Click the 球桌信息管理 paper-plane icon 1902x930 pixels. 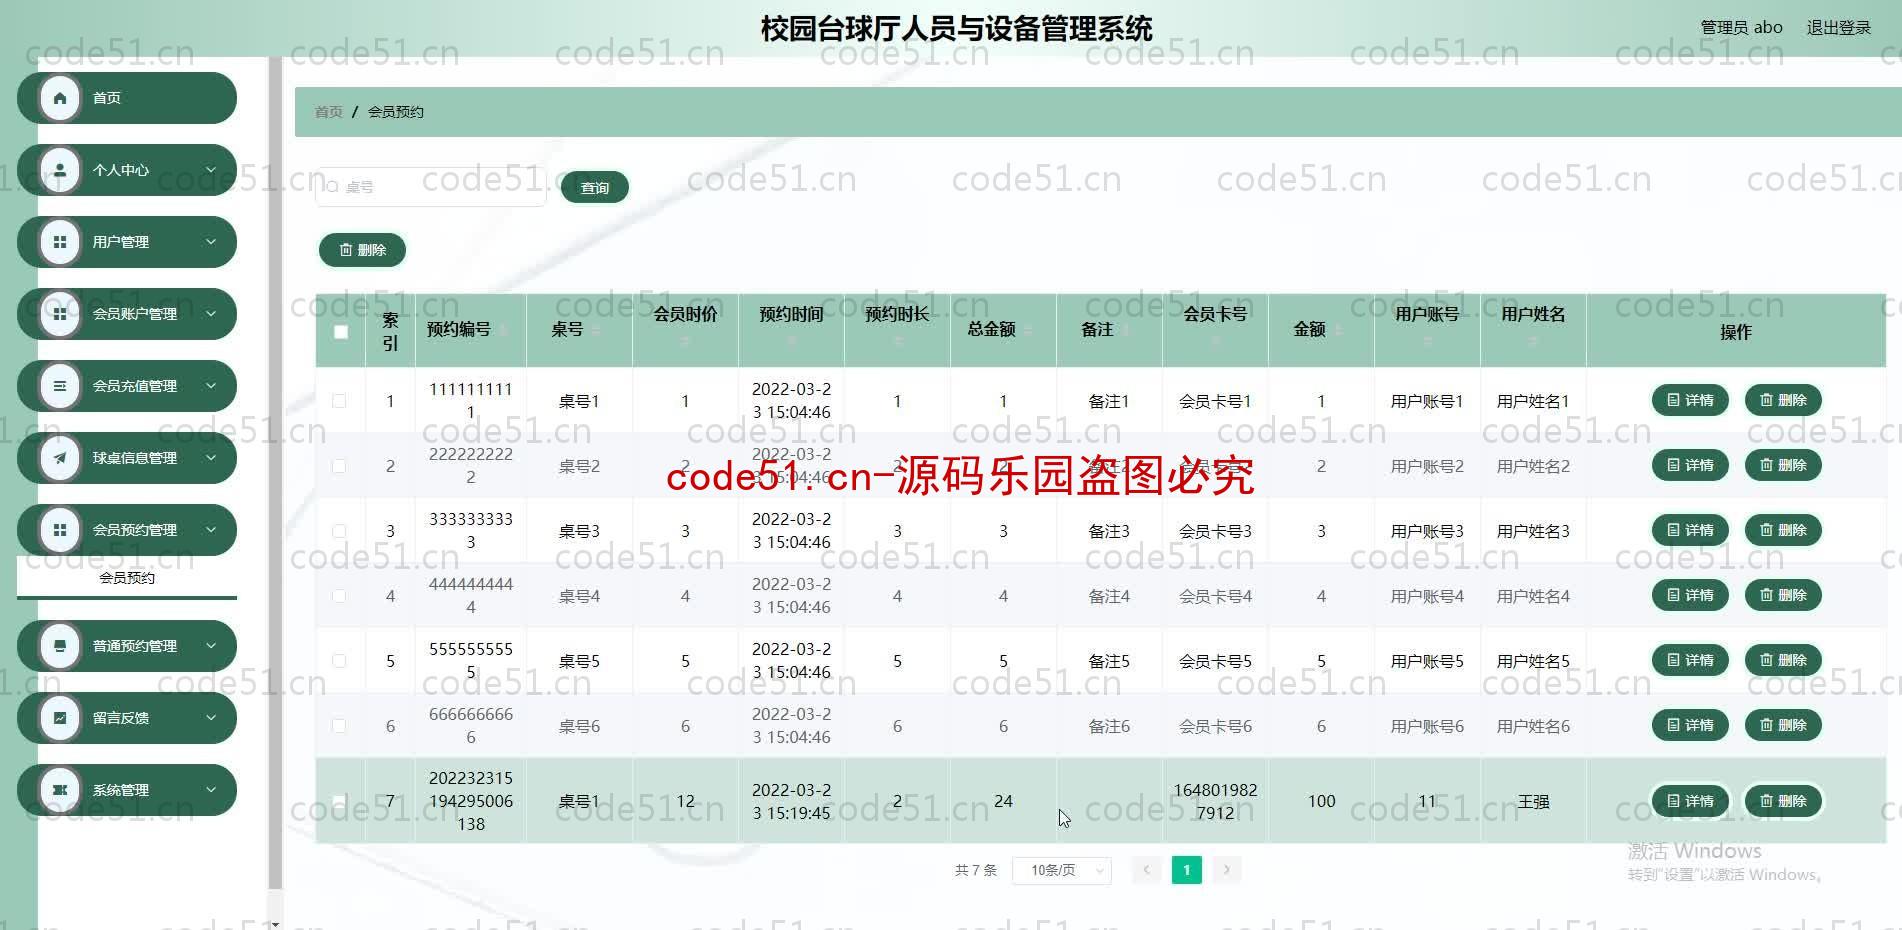[60, 458]
